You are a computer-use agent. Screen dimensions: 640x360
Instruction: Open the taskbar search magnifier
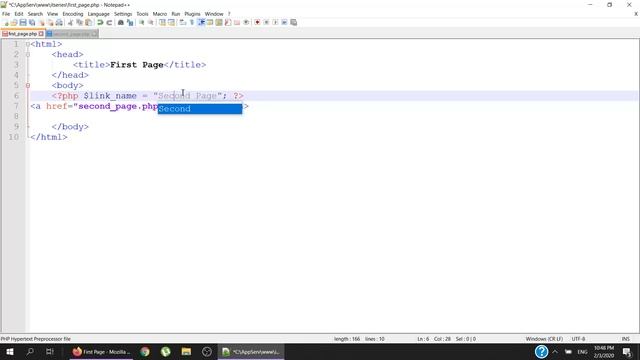coord(30,351)
